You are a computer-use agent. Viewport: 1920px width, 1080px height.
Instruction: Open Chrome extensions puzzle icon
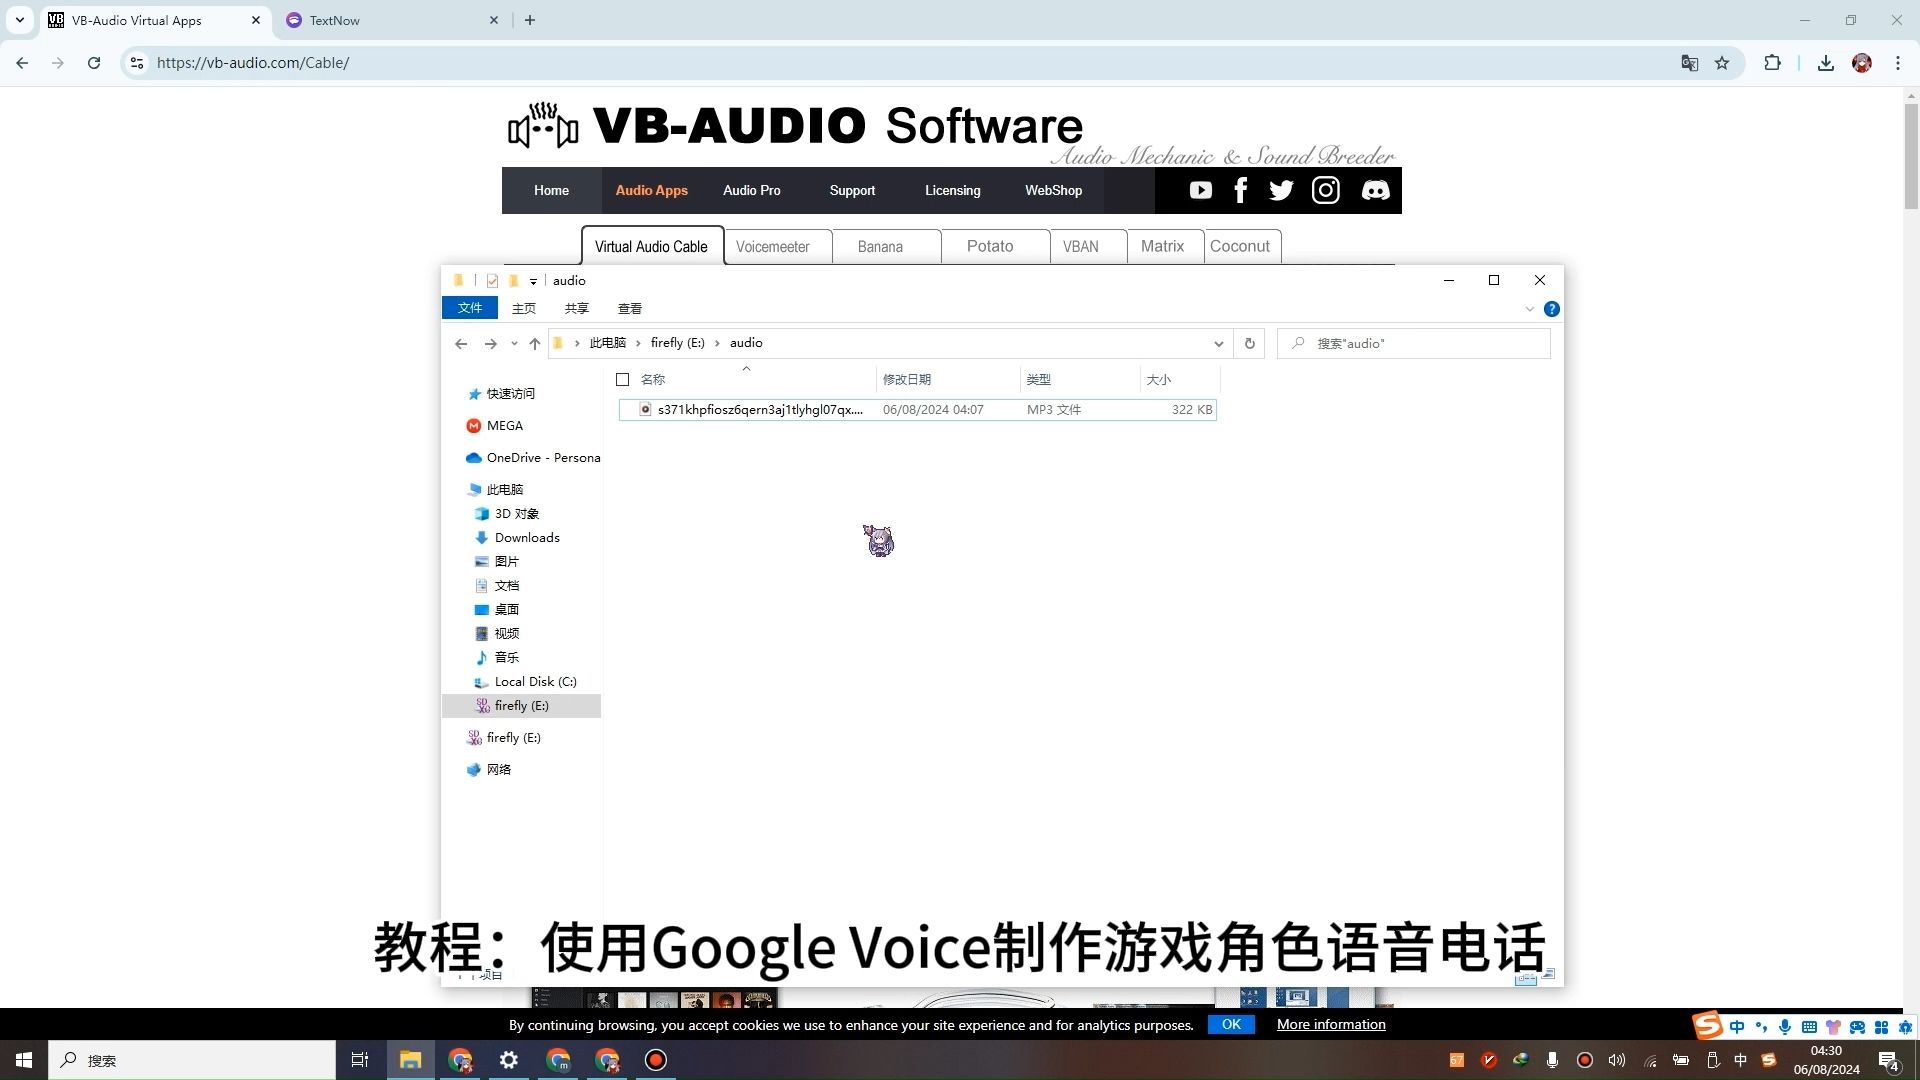tap(1772, 63)
